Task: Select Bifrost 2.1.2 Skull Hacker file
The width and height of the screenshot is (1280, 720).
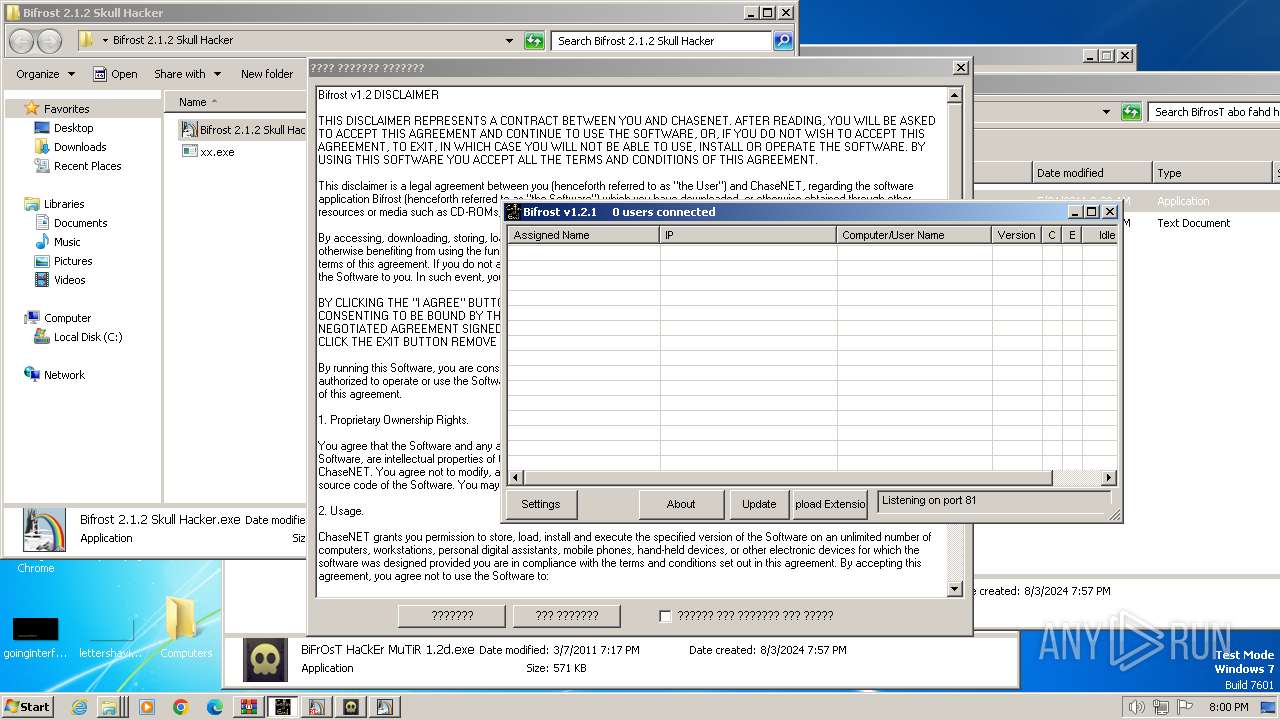Action: click(x=243, y=130)
